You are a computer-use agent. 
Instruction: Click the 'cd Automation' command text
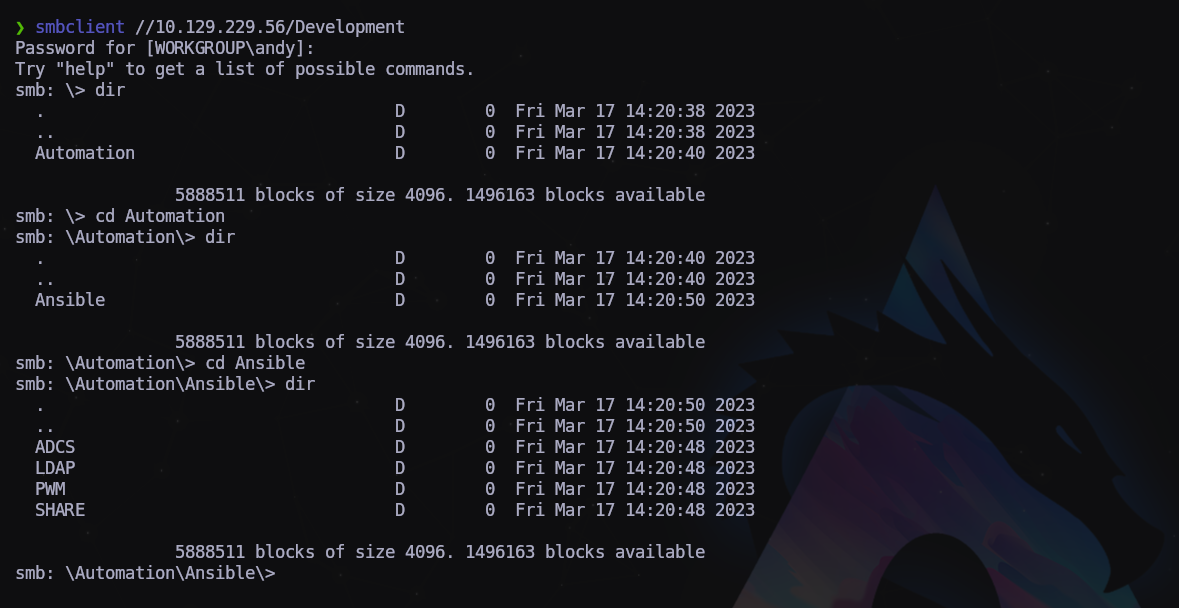tap(160, 216)
